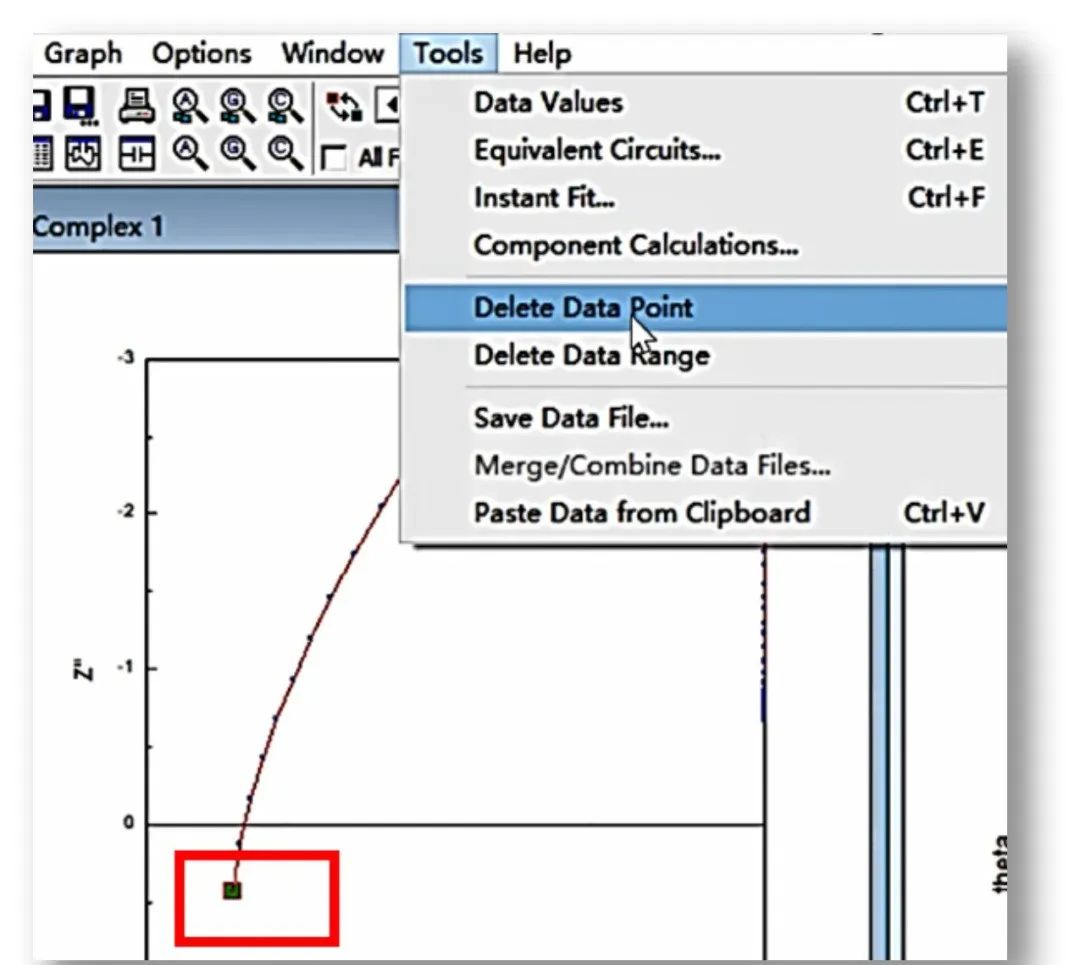Image resolution: width=1080 pixels, height=965 pixels.
Task: Open the Options menu
Action: click(x=202, y=53)
